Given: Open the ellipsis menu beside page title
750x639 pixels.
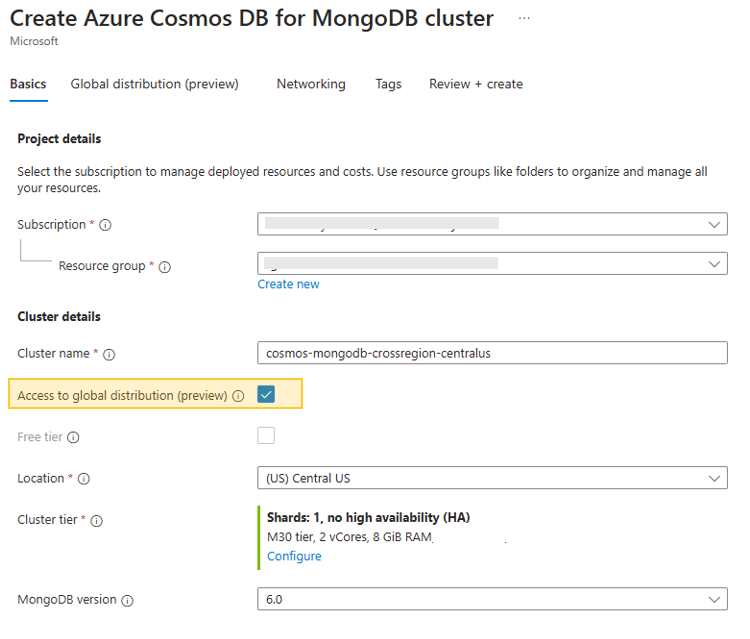Looking at the screenshot, I should point(524,19).
